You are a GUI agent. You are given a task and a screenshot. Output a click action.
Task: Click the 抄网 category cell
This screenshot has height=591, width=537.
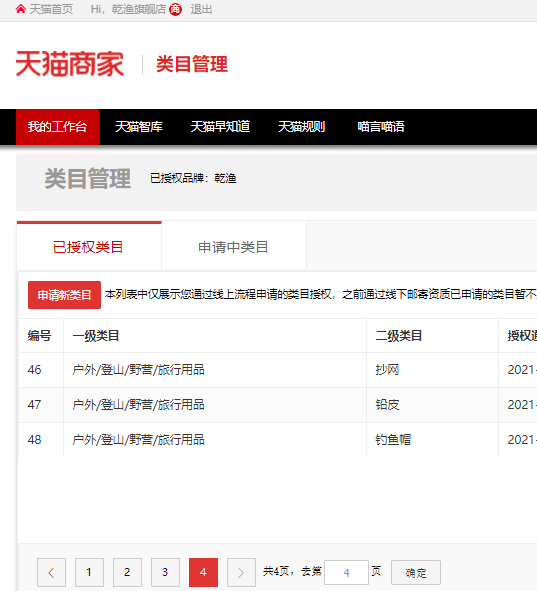pyautogui.click(x=387, y=369)
